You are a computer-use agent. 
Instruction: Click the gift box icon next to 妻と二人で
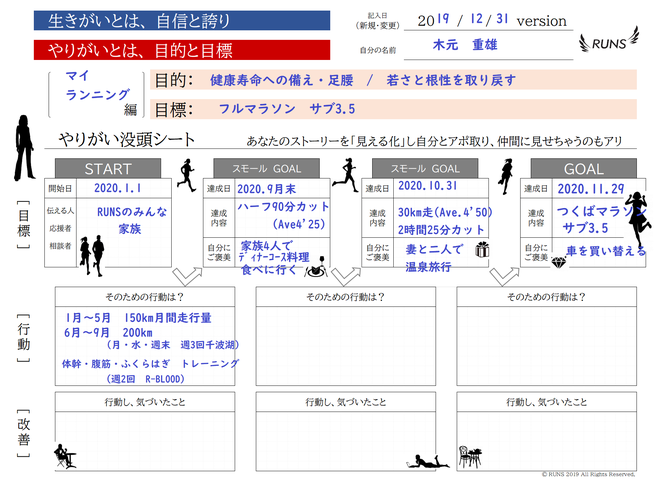tap(481, 249)
